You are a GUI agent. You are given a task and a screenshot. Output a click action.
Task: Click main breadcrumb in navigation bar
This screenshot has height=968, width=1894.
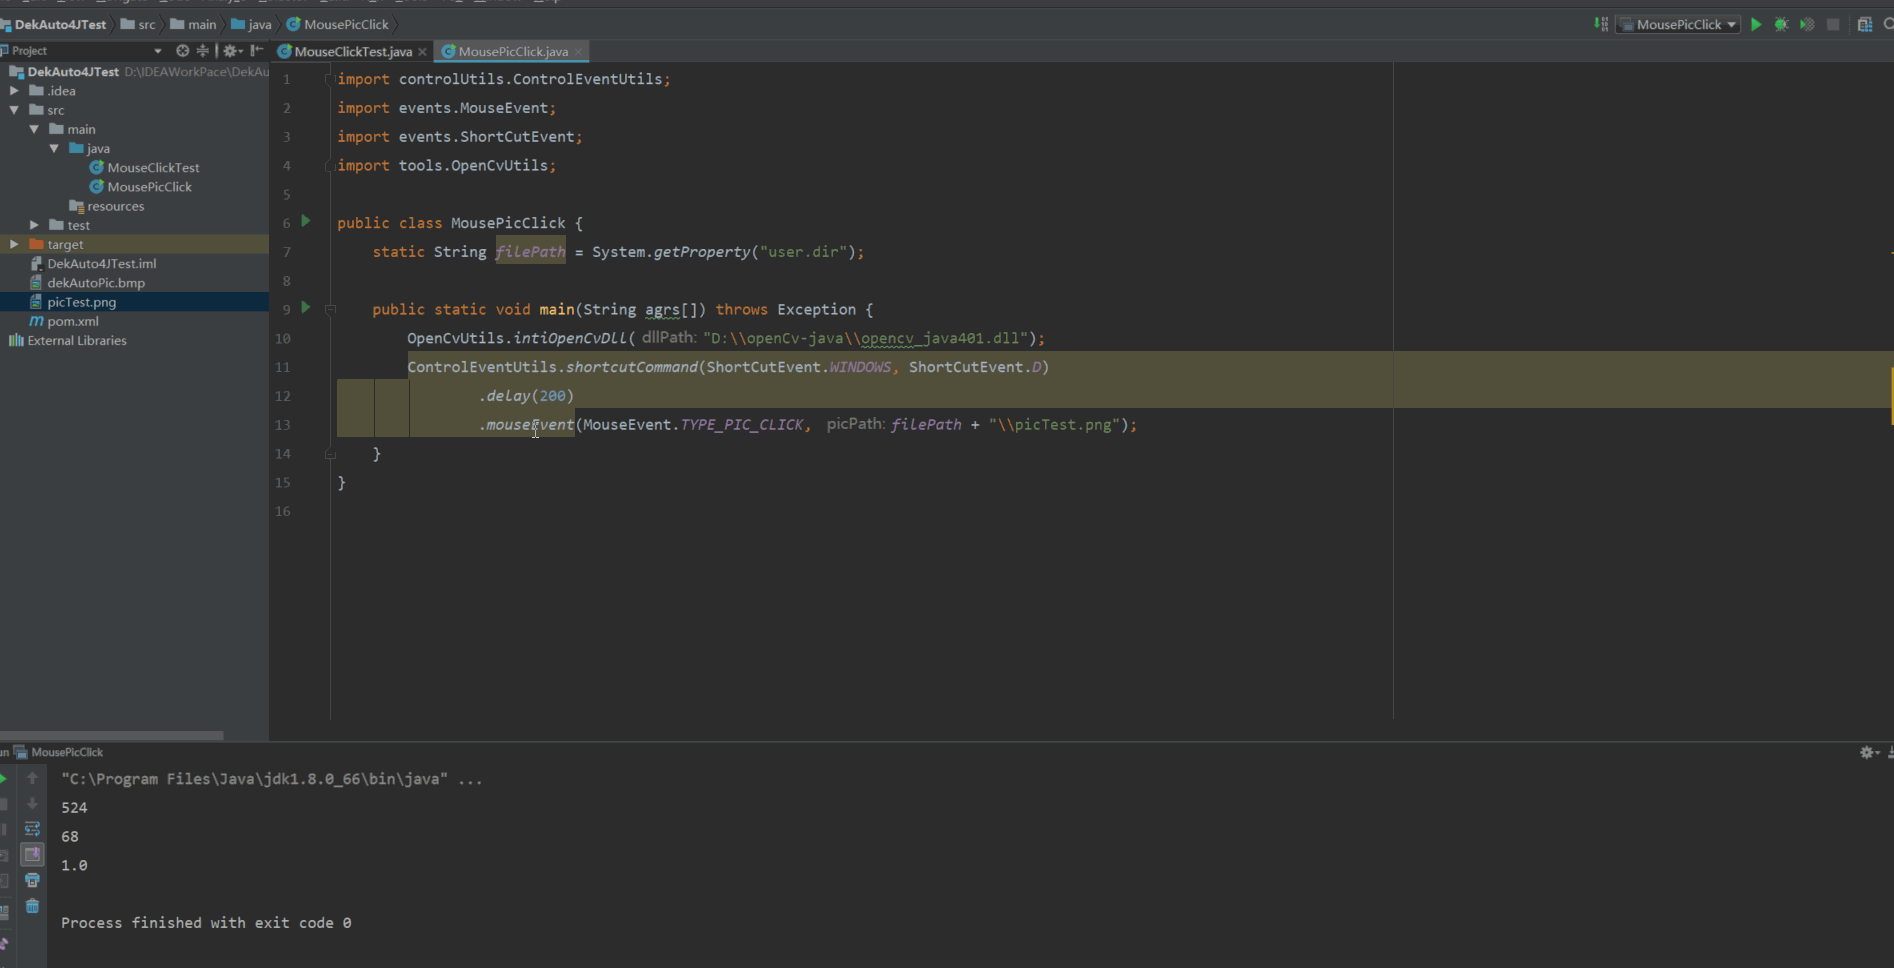[x=194, y=24]
